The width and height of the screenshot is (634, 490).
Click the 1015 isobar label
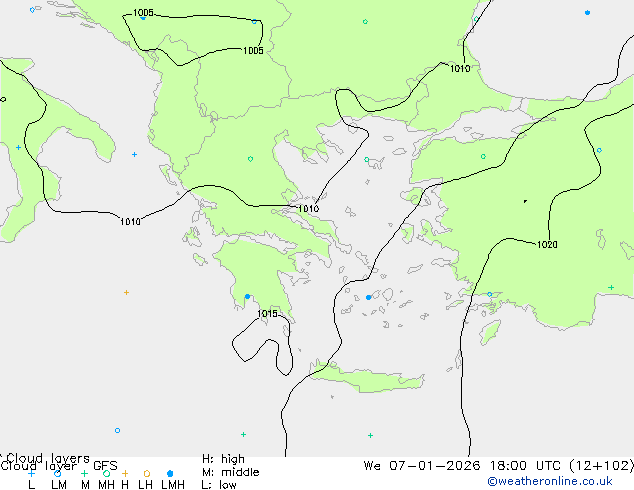pos(267,314)
